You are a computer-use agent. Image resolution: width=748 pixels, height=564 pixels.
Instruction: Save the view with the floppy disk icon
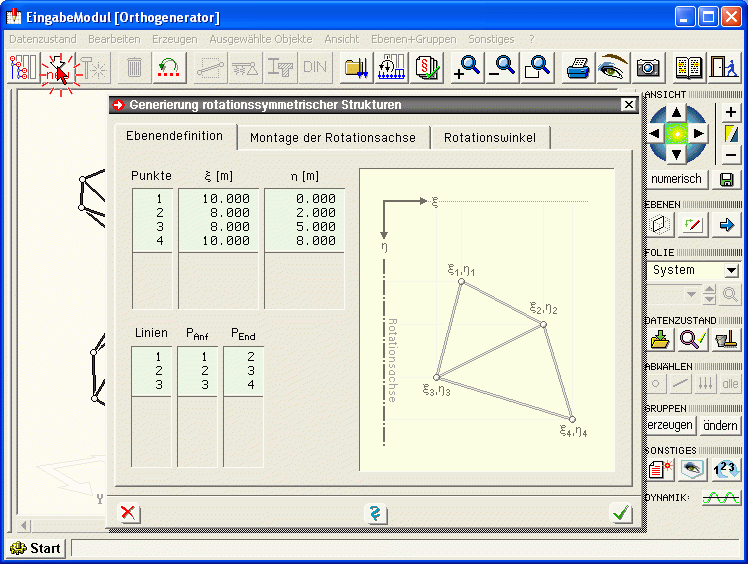click(726, 179)
